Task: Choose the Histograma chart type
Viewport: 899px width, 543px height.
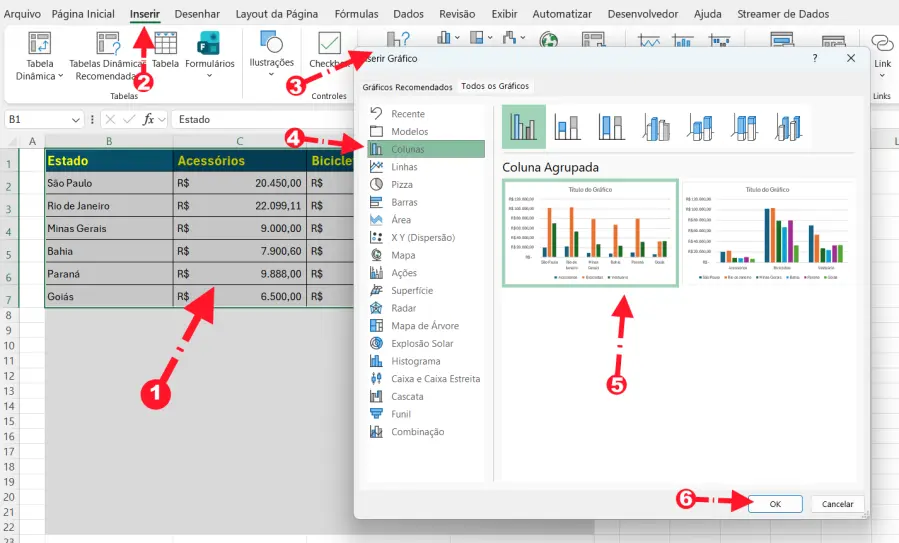Action: [x=376, y=361]
